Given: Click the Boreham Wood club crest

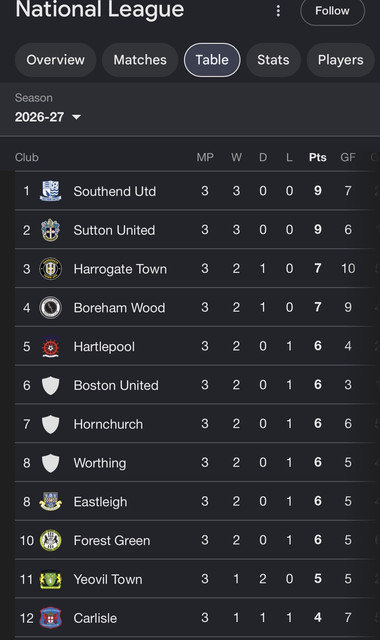Looking at the screenshot, I should [x=51, y=307].
